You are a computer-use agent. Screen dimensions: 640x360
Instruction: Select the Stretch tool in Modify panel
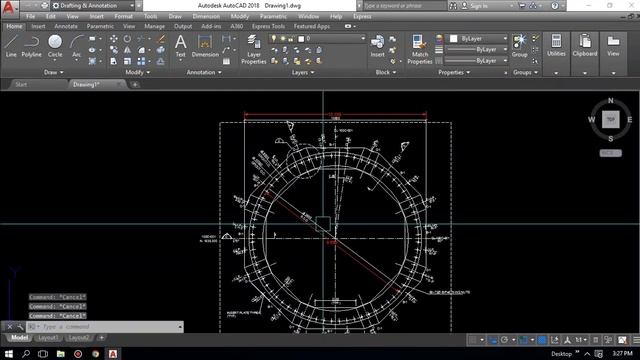[x=113, y=61]
